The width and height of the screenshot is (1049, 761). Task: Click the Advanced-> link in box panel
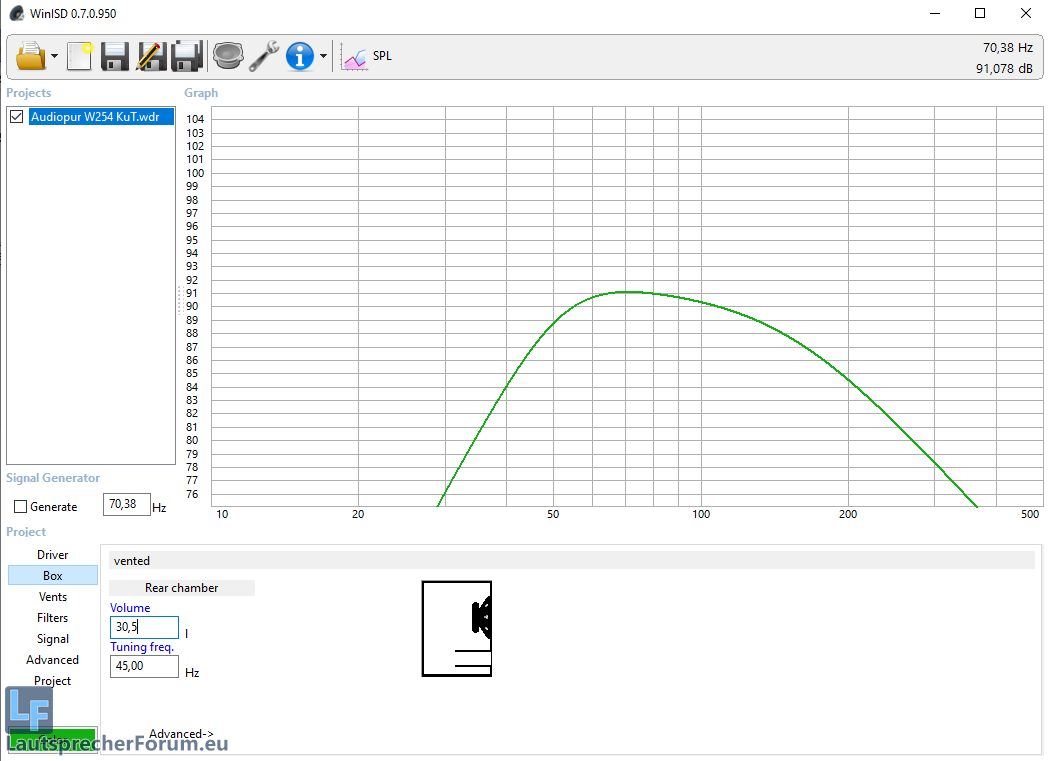181,734
